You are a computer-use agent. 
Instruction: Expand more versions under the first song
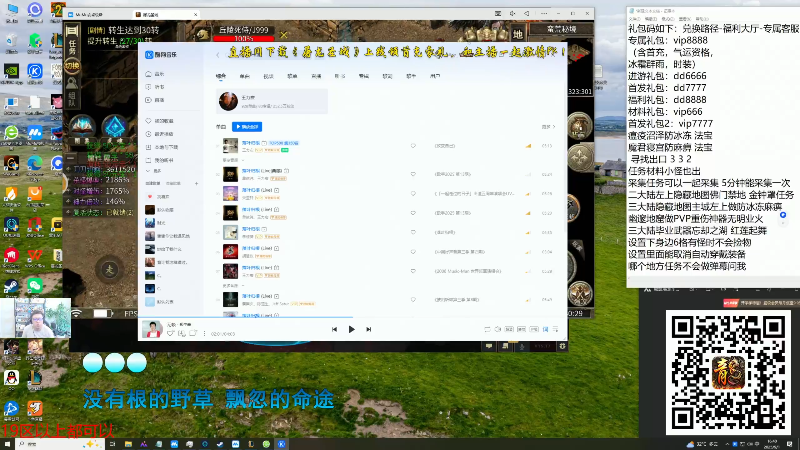tap(234, 160)
